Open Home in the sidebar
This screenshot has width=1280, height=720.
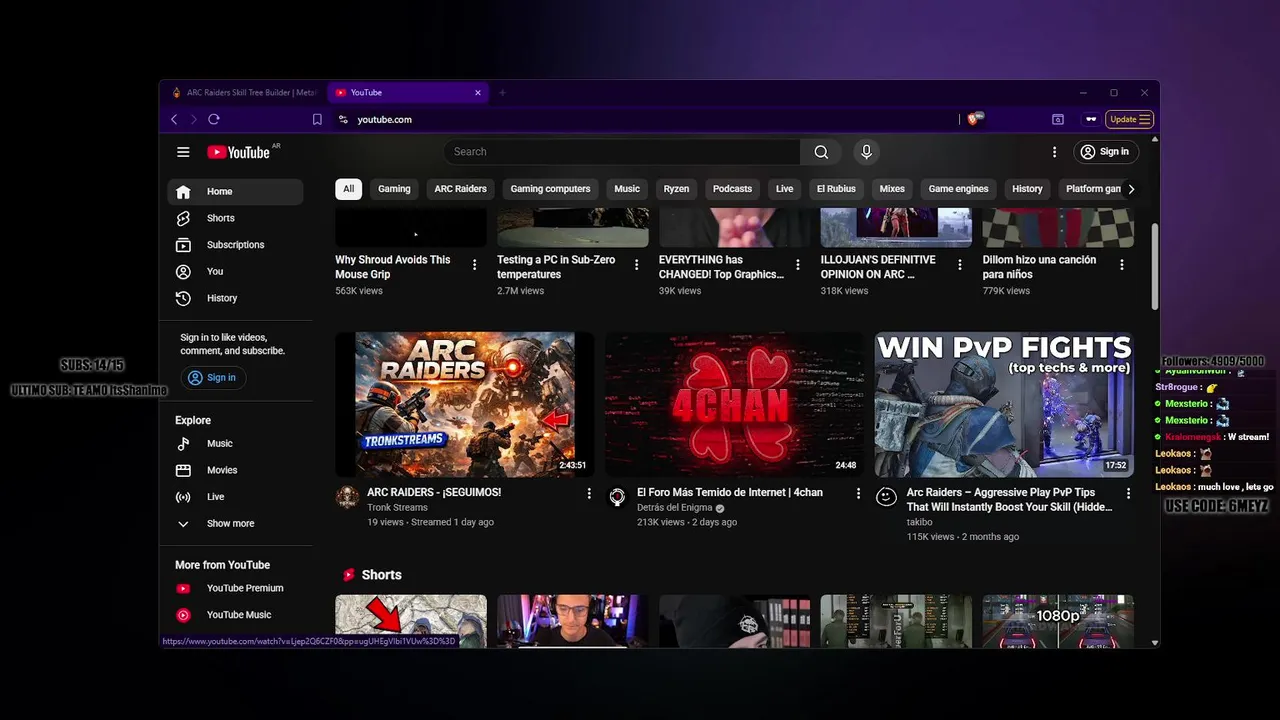pyautogui.click(x=235, y=192)
